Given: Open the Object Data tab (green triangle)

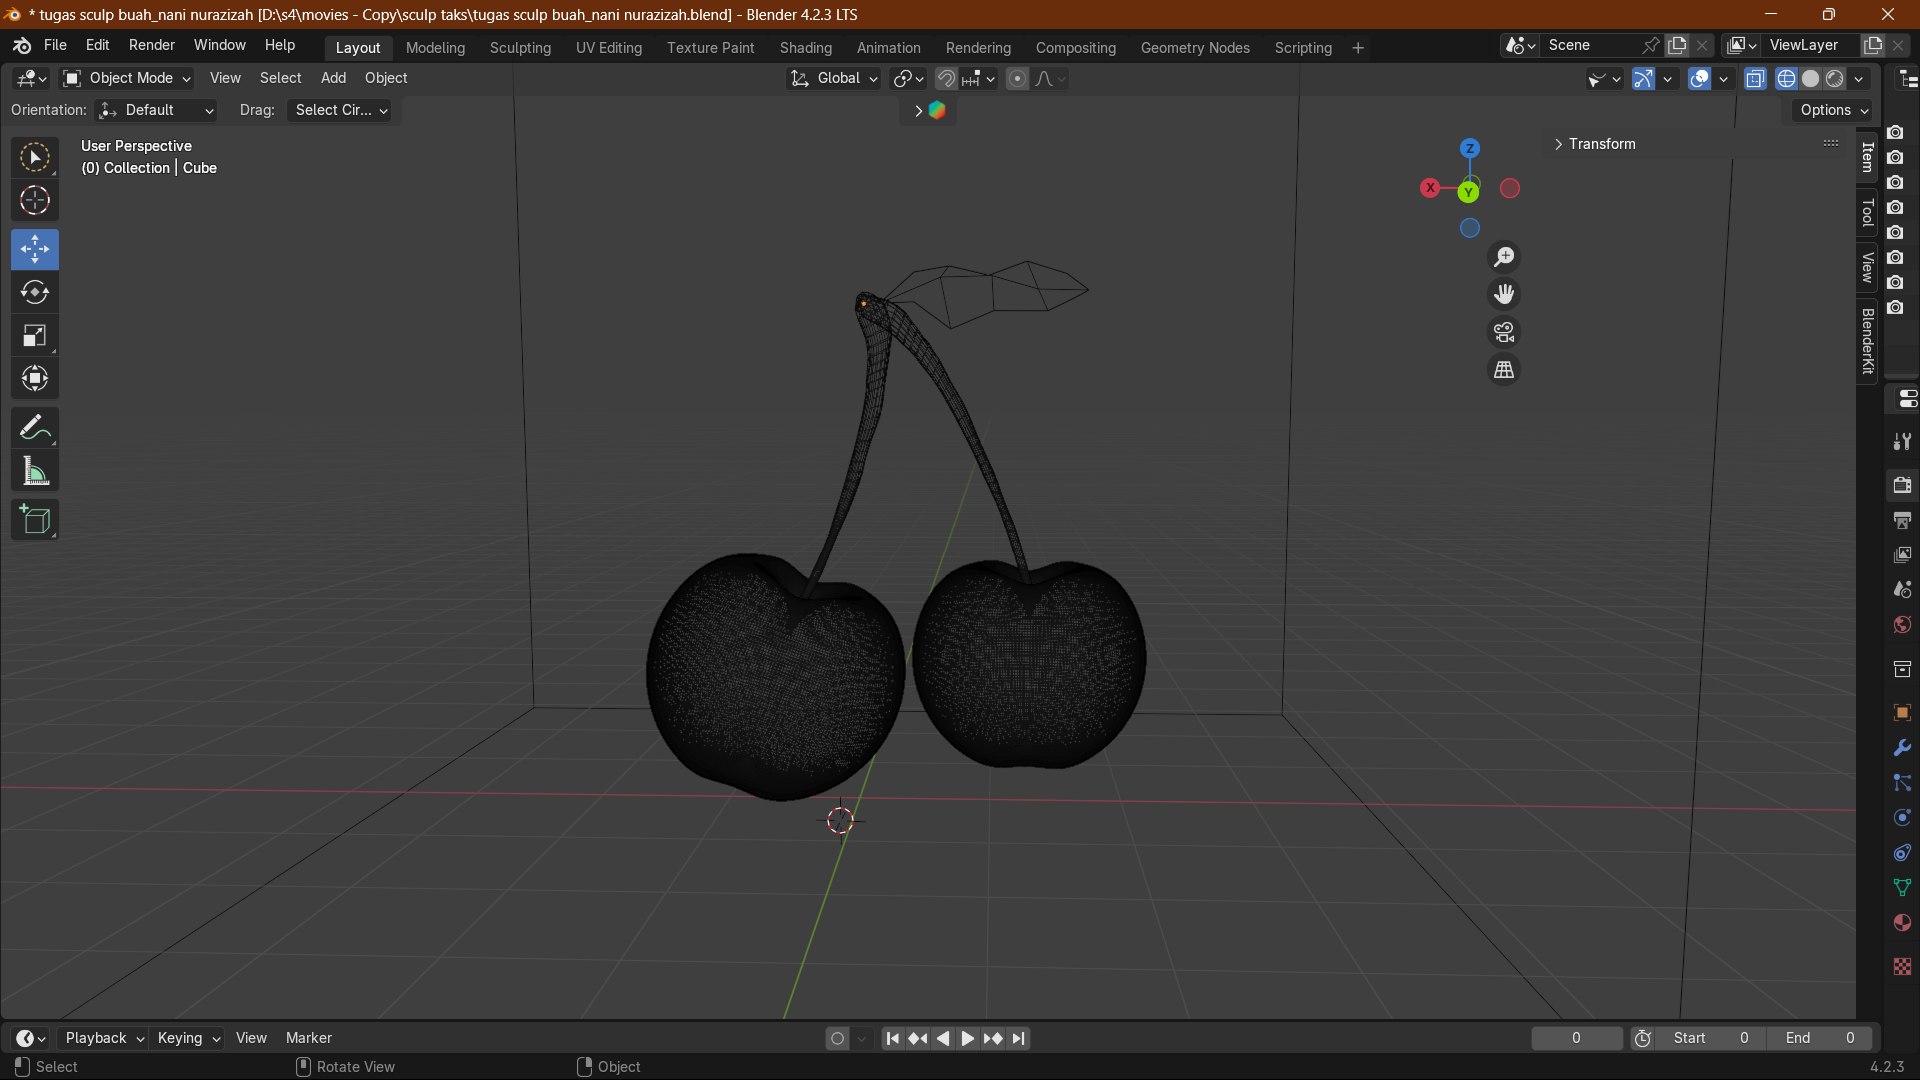Looking at the screenshot, I should coord(1902,888).
